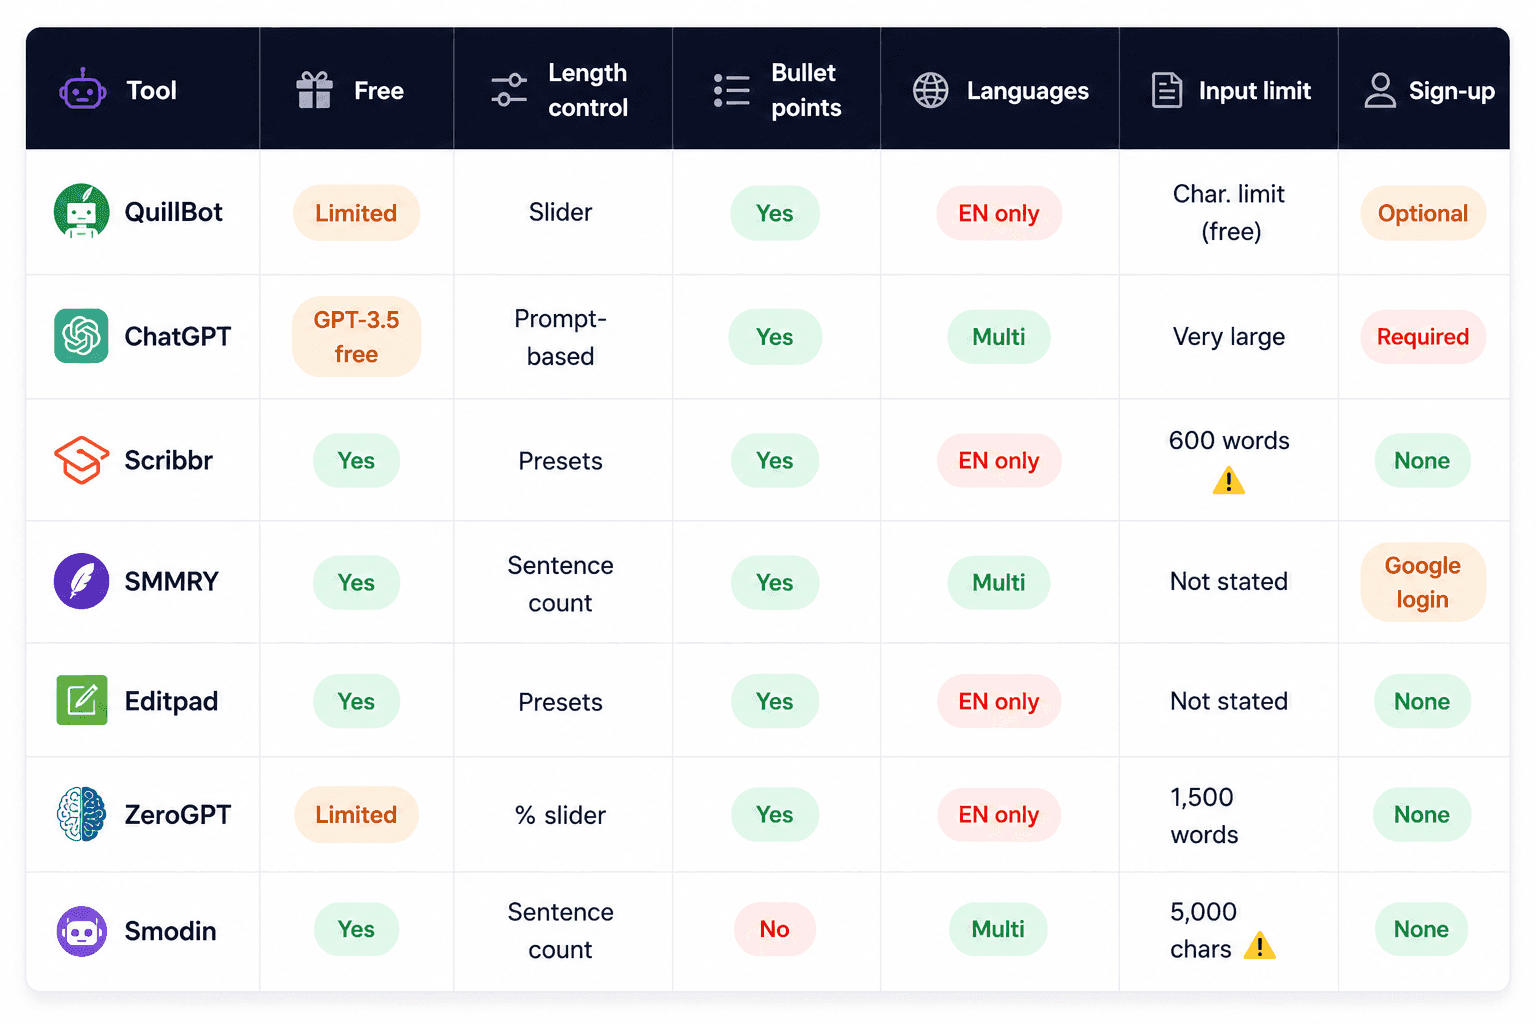This screenshot has width=1536, height=1024.
Task: Click EN only badge in ZeroGPT row
Action: [x=999, y=815]
